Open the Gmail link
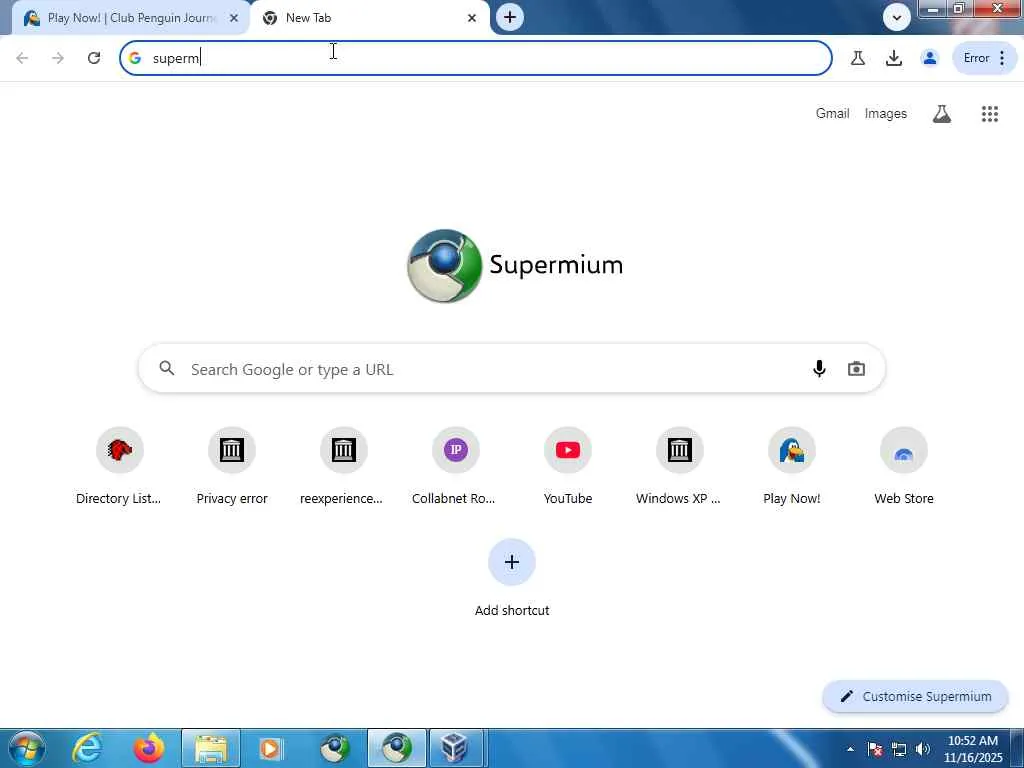The image size is (1024, 768). 832,114
